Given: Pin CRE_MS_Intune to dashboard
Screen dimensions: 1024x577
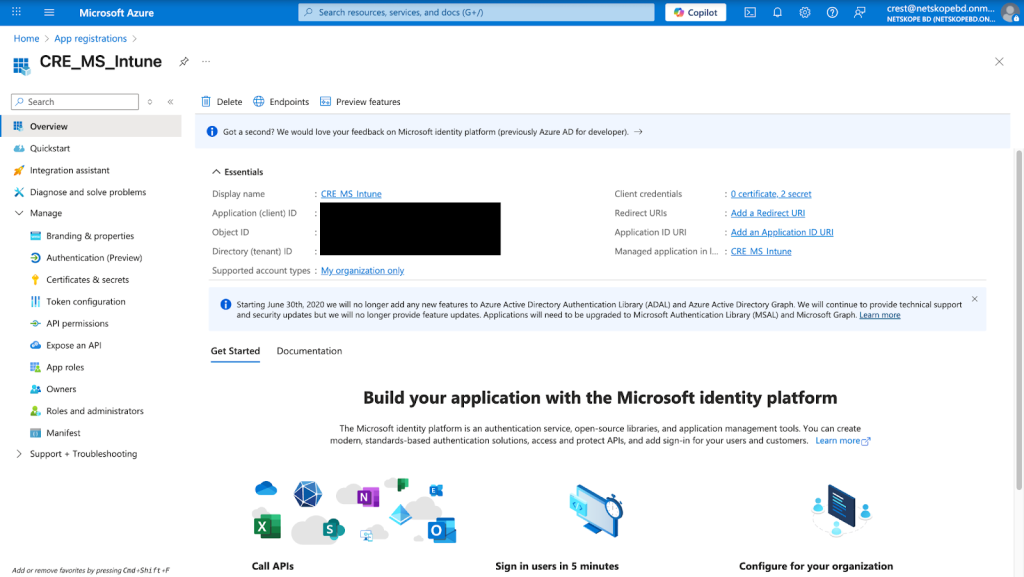Looking at the screenshot, I should pyautogui.click(x=184, y=61).
